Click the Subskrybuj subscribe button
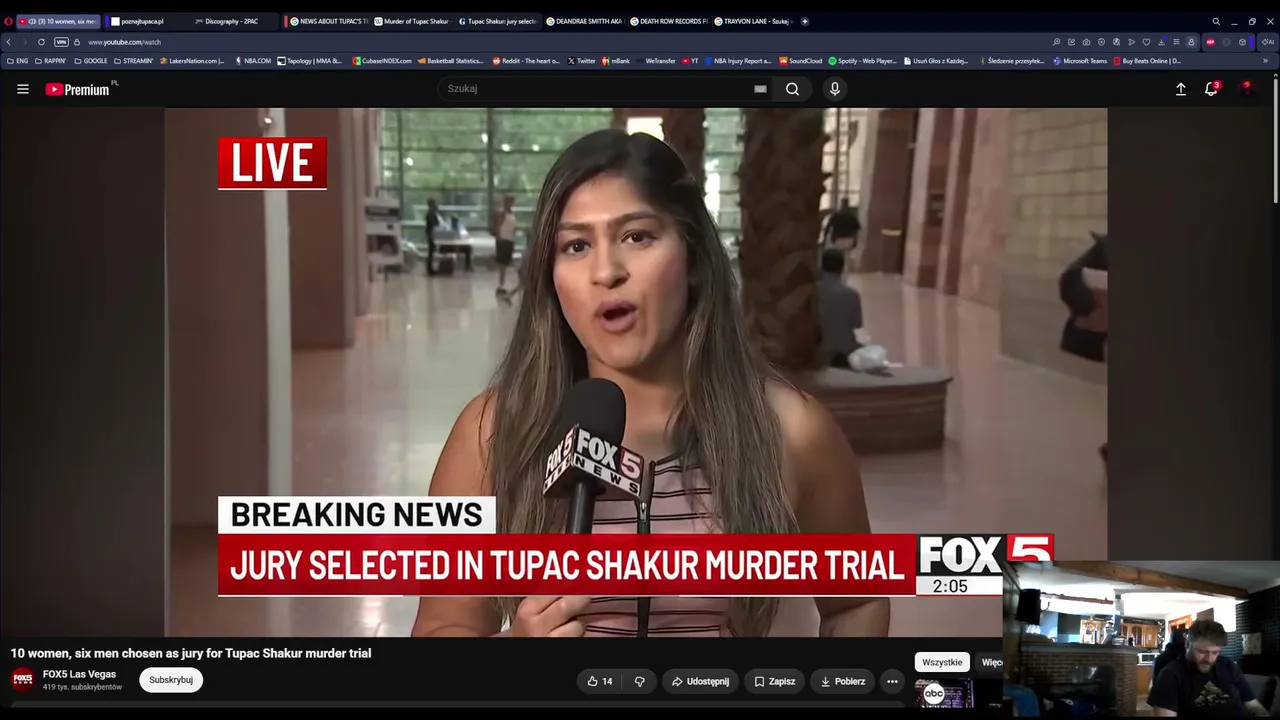 [x=171, y=680]
